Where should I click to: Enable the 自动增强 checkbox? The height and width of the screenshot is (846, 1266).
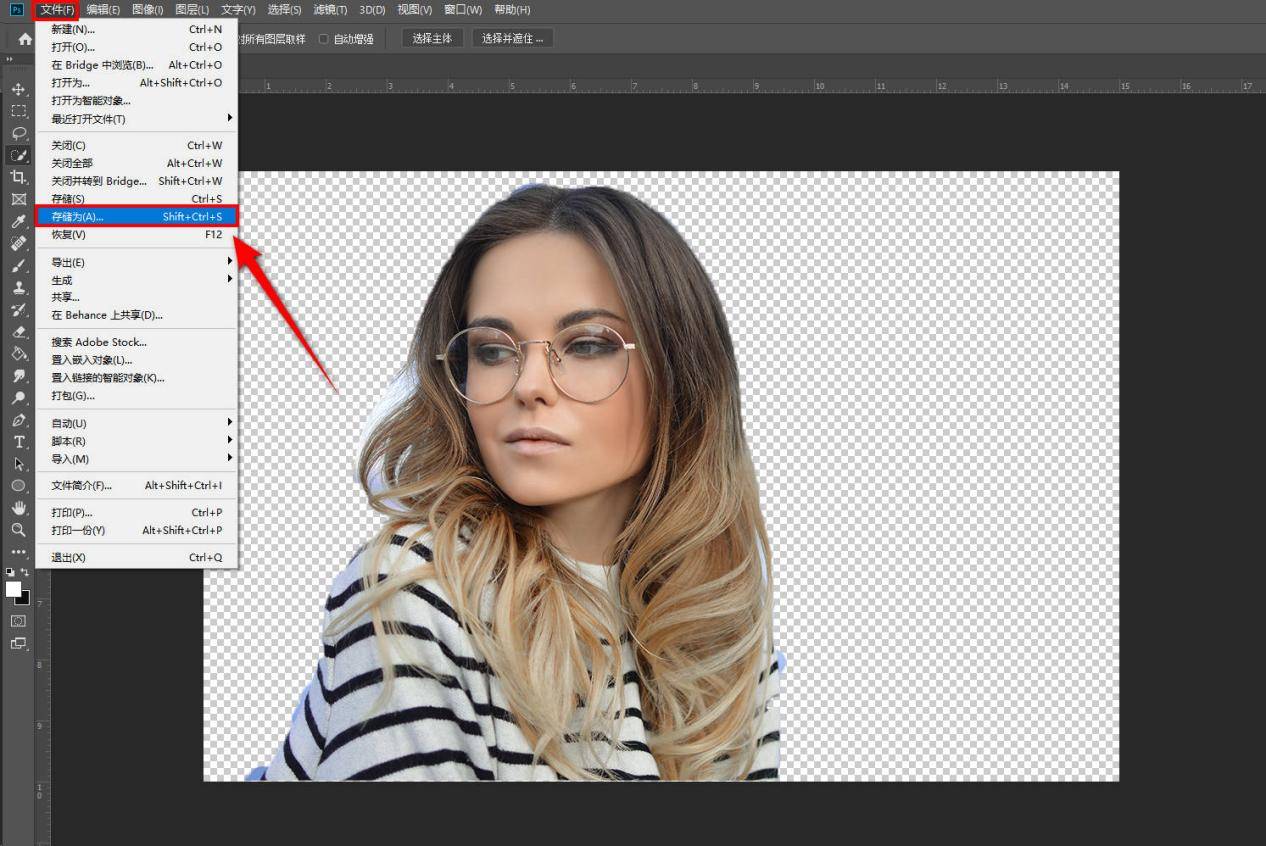pos(323,39)
